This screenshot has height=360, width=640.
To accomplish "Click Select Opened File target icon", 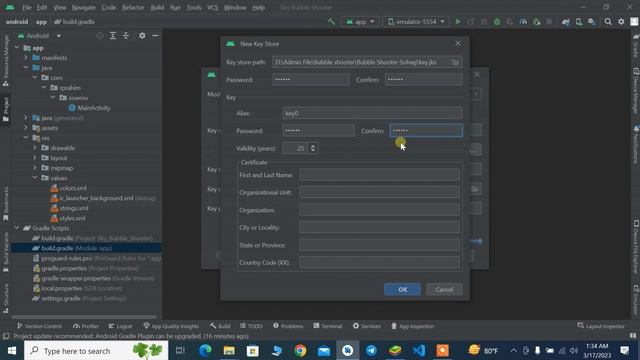I will pos(100,36).
